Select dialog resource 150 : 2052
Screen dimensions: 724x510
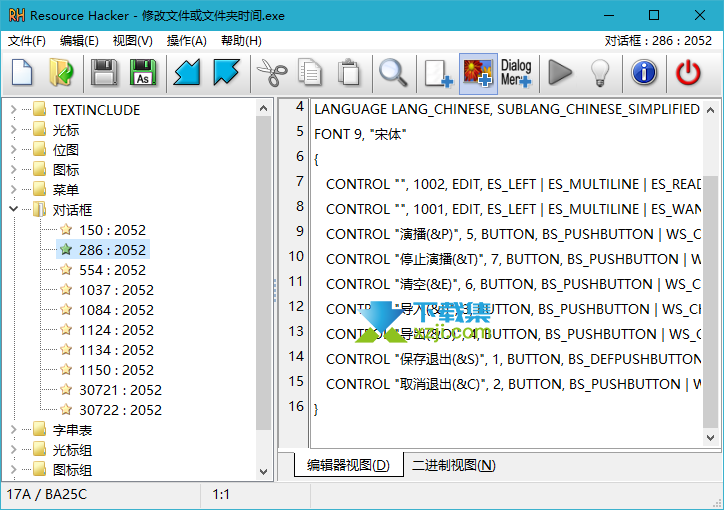[112, 230]
